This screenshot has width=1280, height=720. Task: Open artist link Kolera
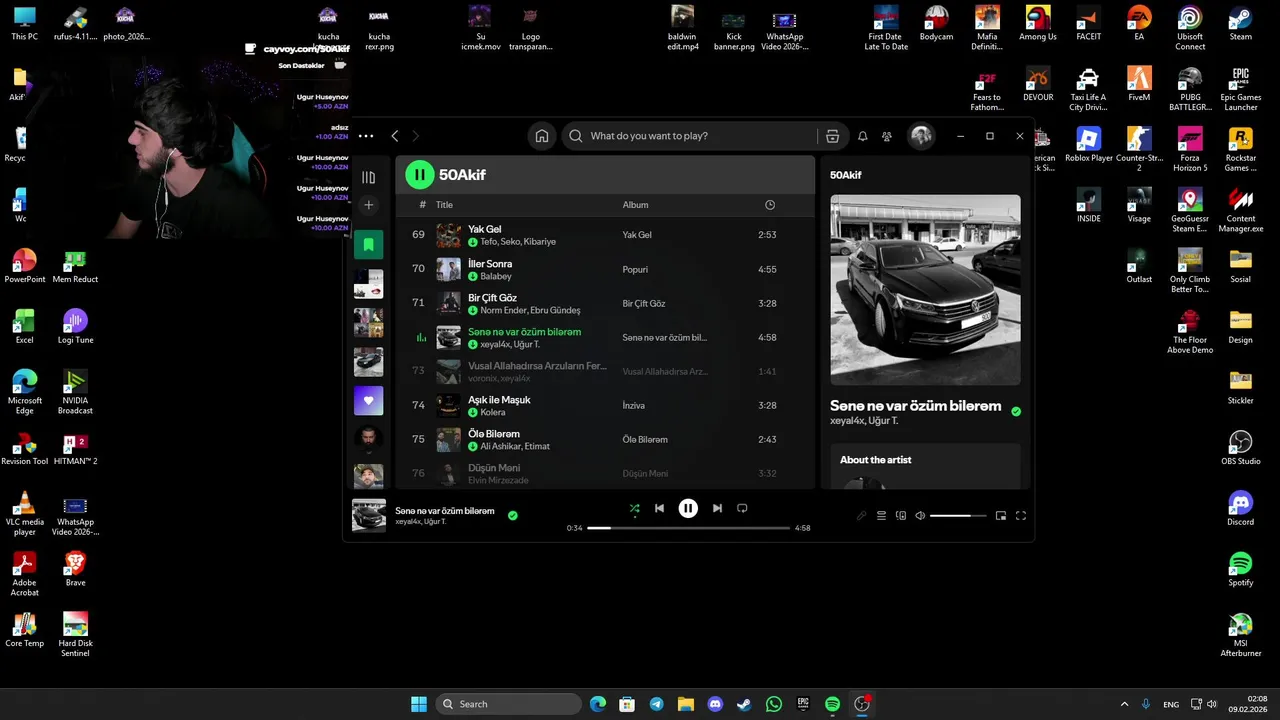coord(493,412)
